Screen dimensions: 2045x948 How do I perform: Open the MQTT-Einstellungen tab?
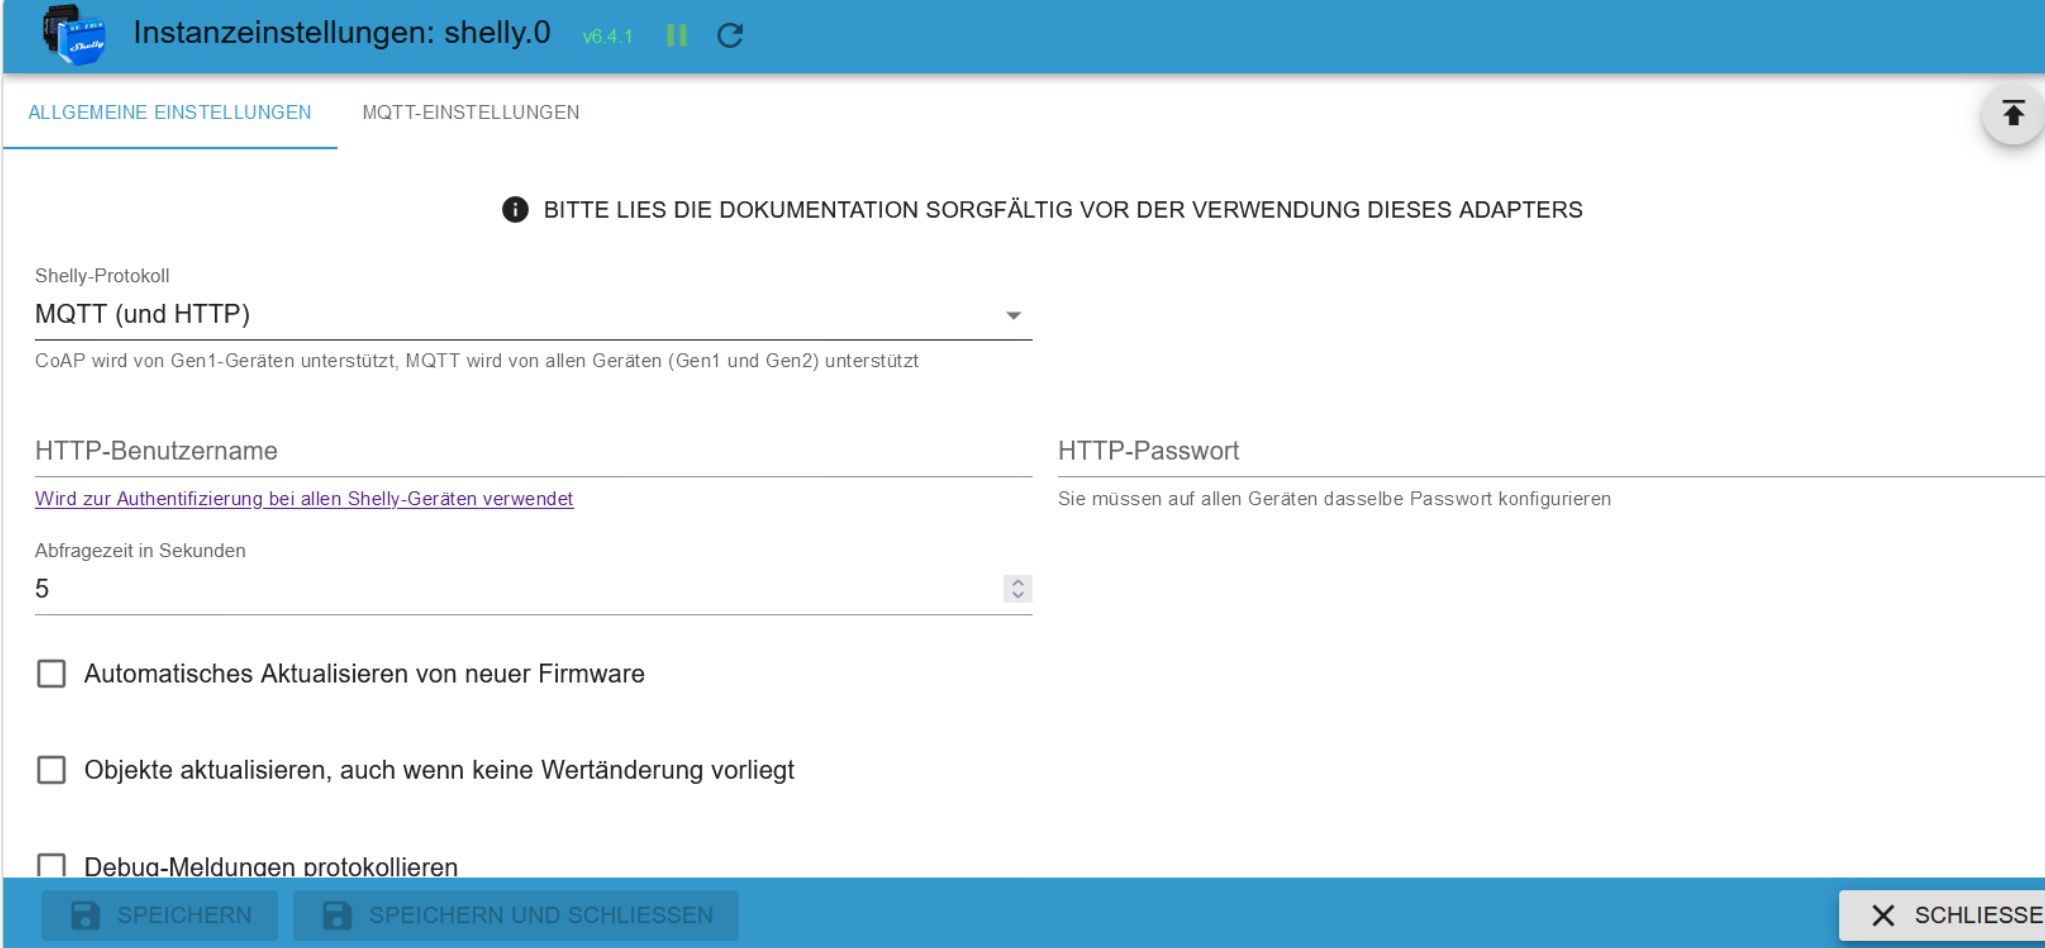pyautogui.click(x=471, y=112)
